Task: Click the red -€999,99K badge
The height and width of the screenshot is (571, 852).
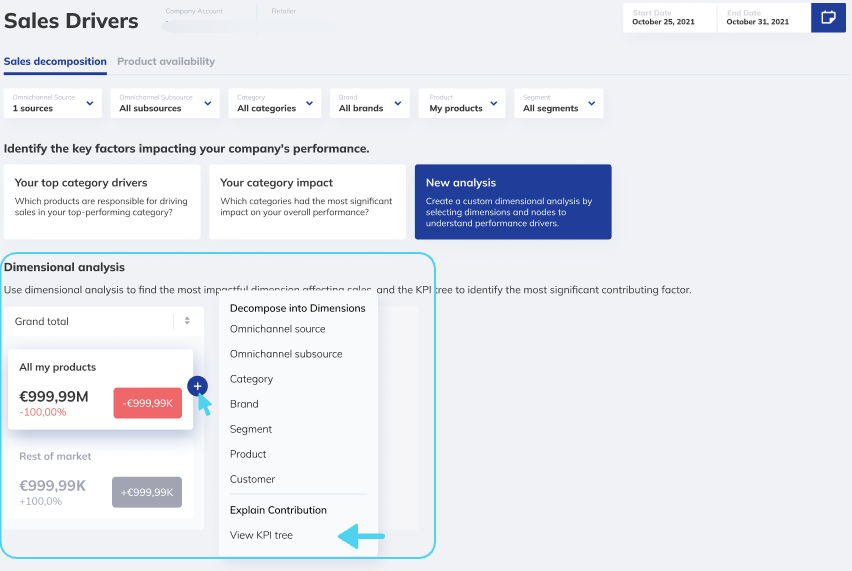Action: (x=148, y=403)
